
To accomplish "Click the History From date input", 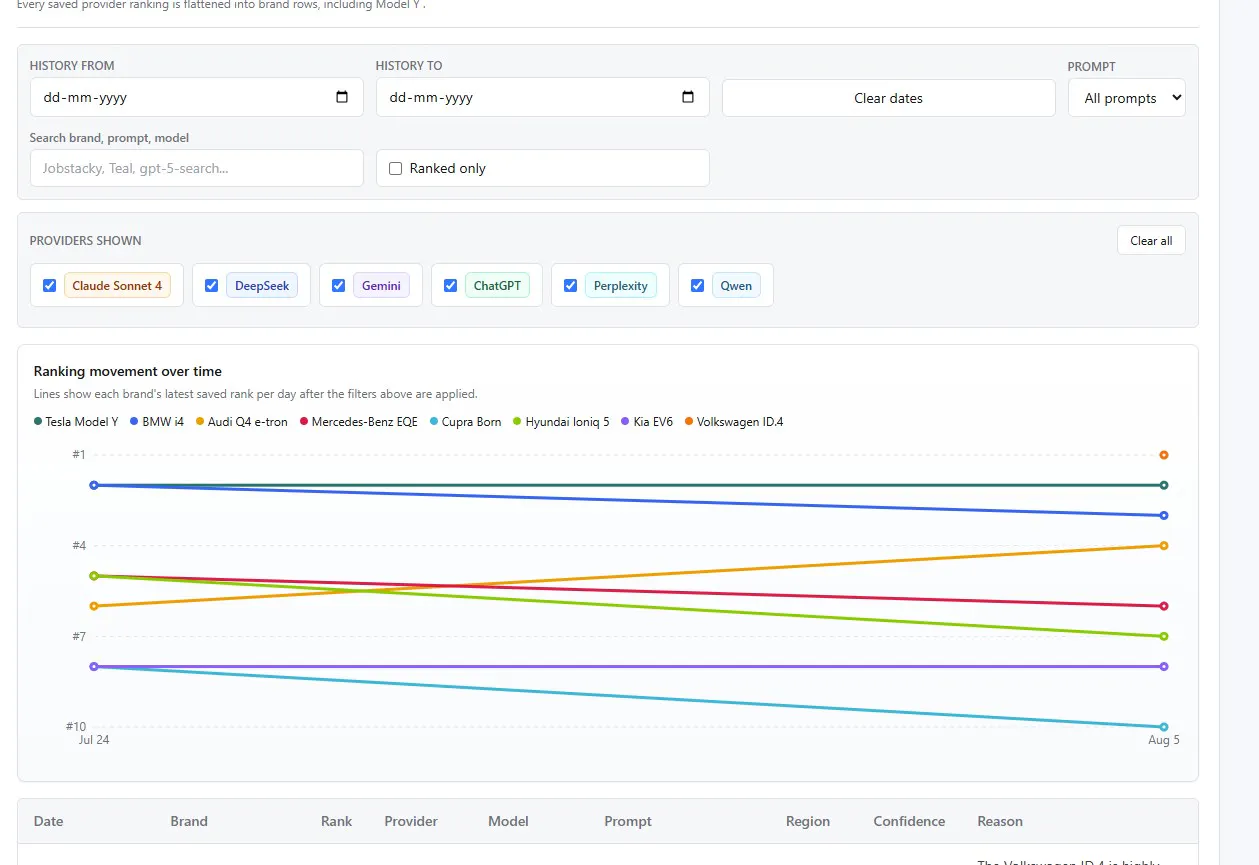I will pos(197,97).
